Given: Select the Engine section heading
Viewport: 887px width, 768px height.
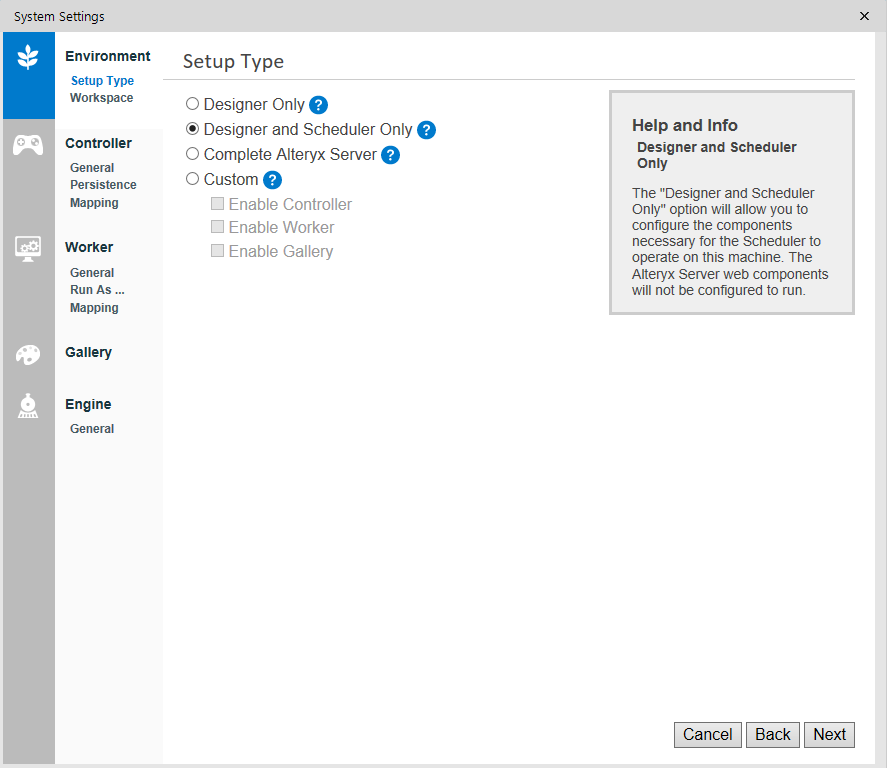Looking at the screenshot, I should (88, 404).
